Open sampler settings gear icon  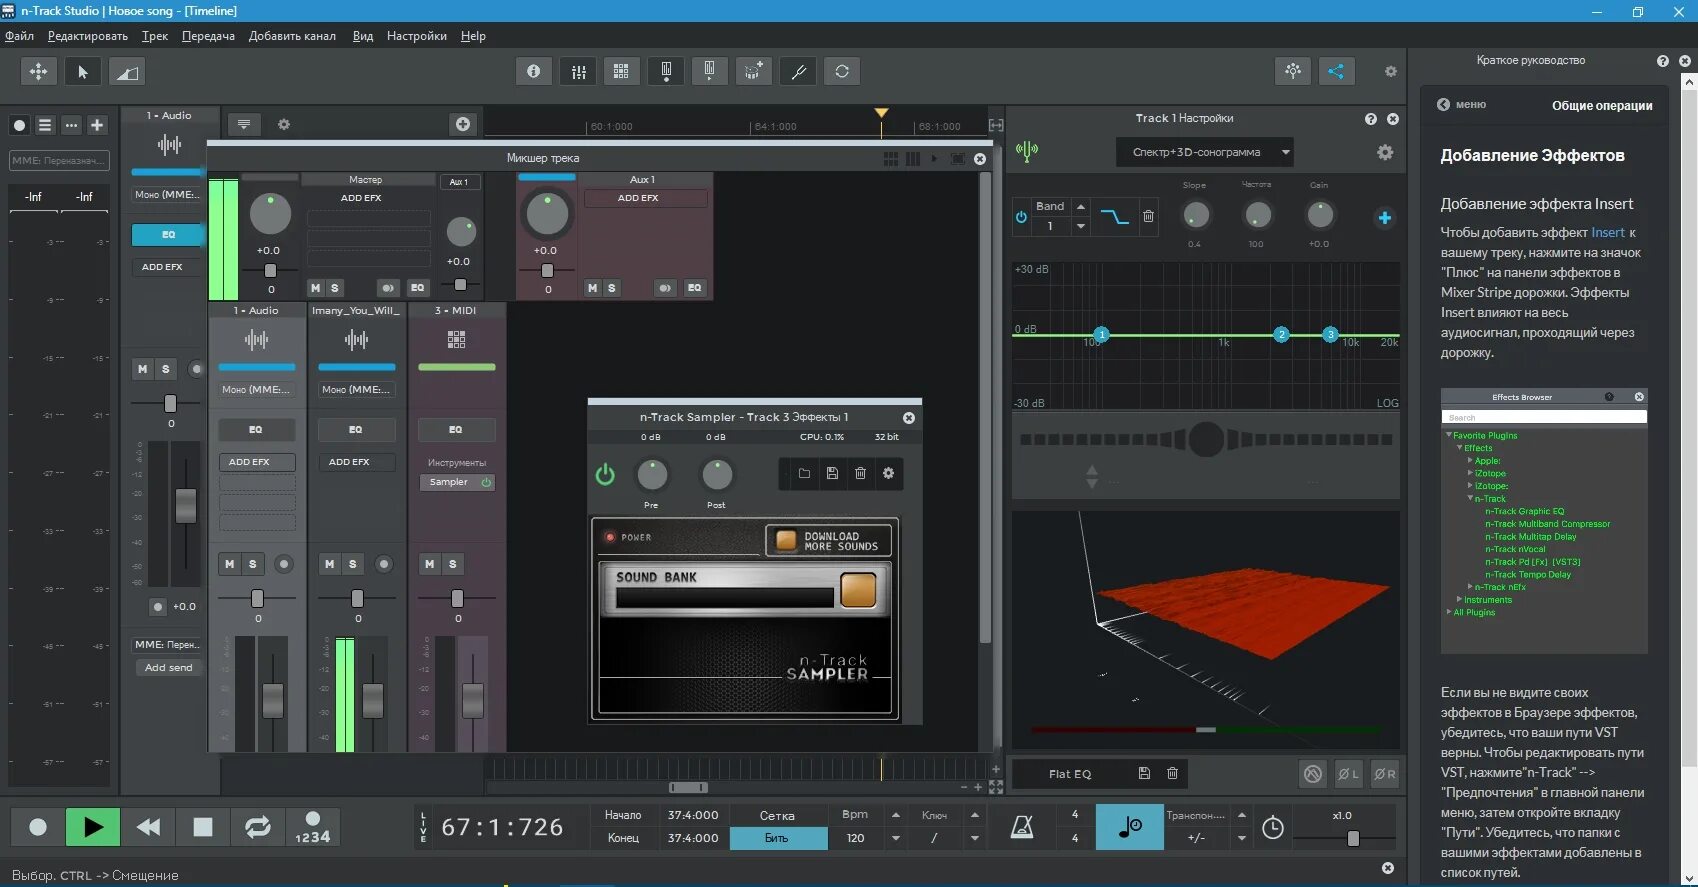[888, 473]
